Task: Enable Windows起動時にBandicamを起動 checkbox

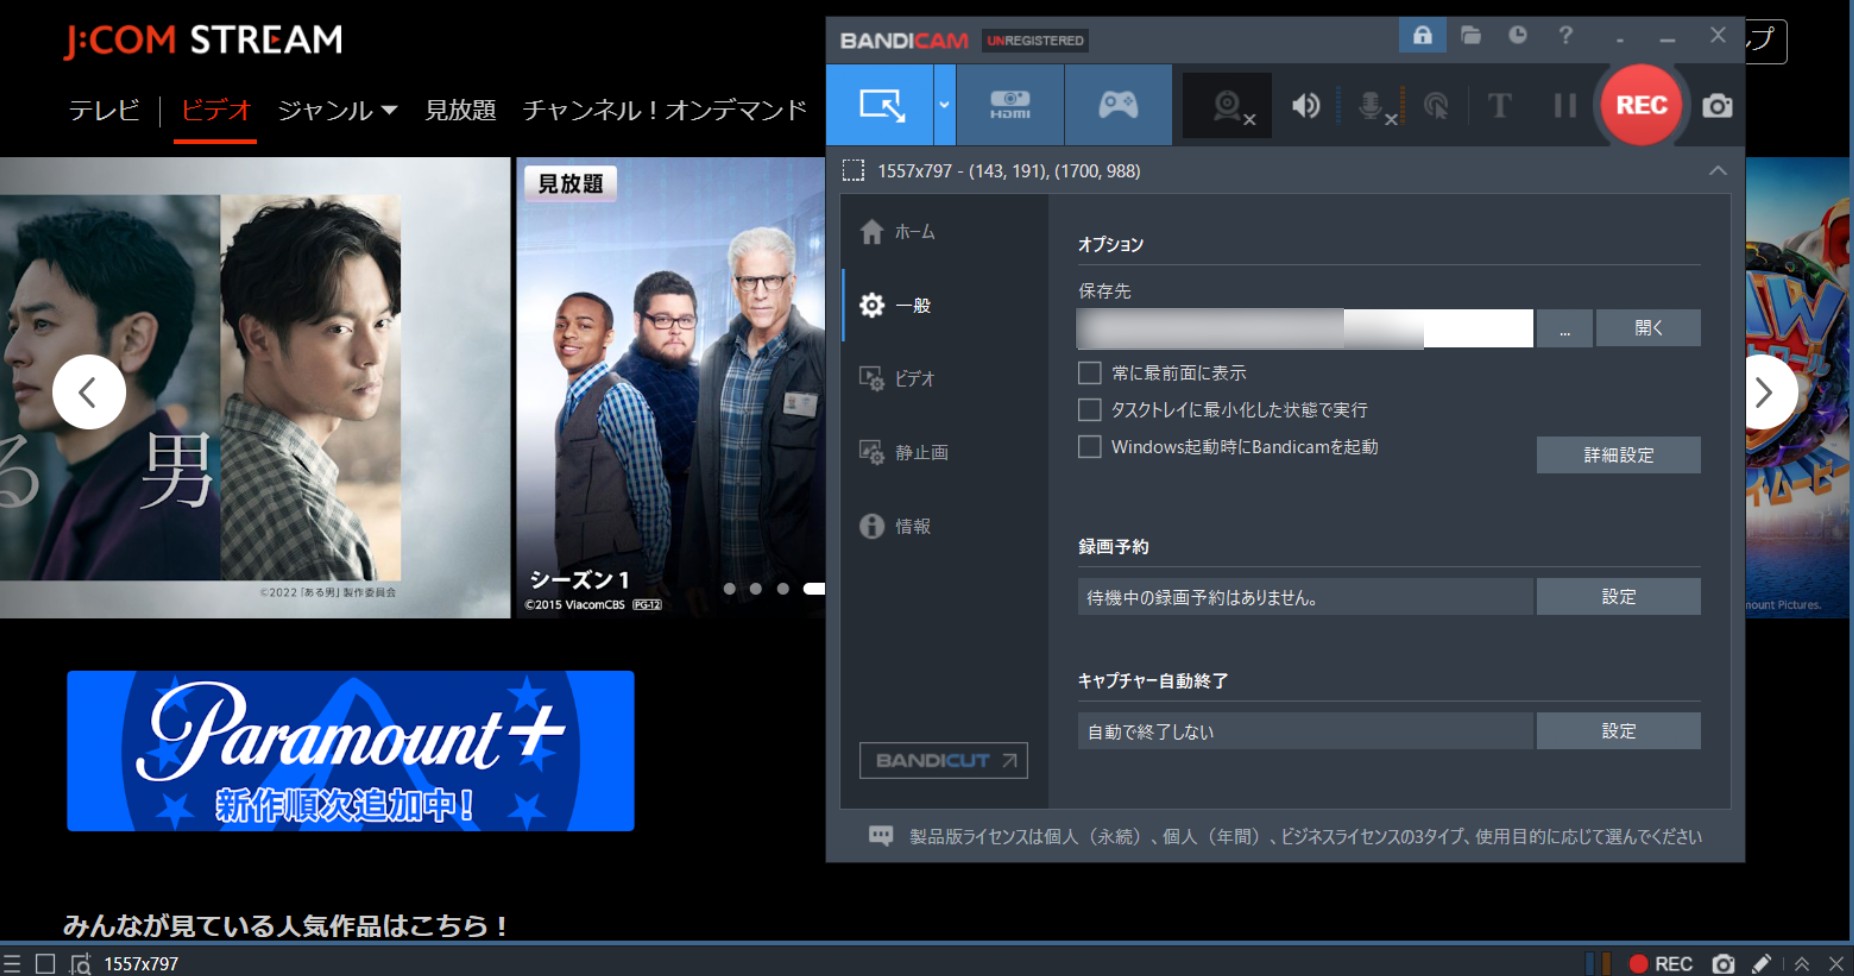Action: click(x=1089, y=447)
